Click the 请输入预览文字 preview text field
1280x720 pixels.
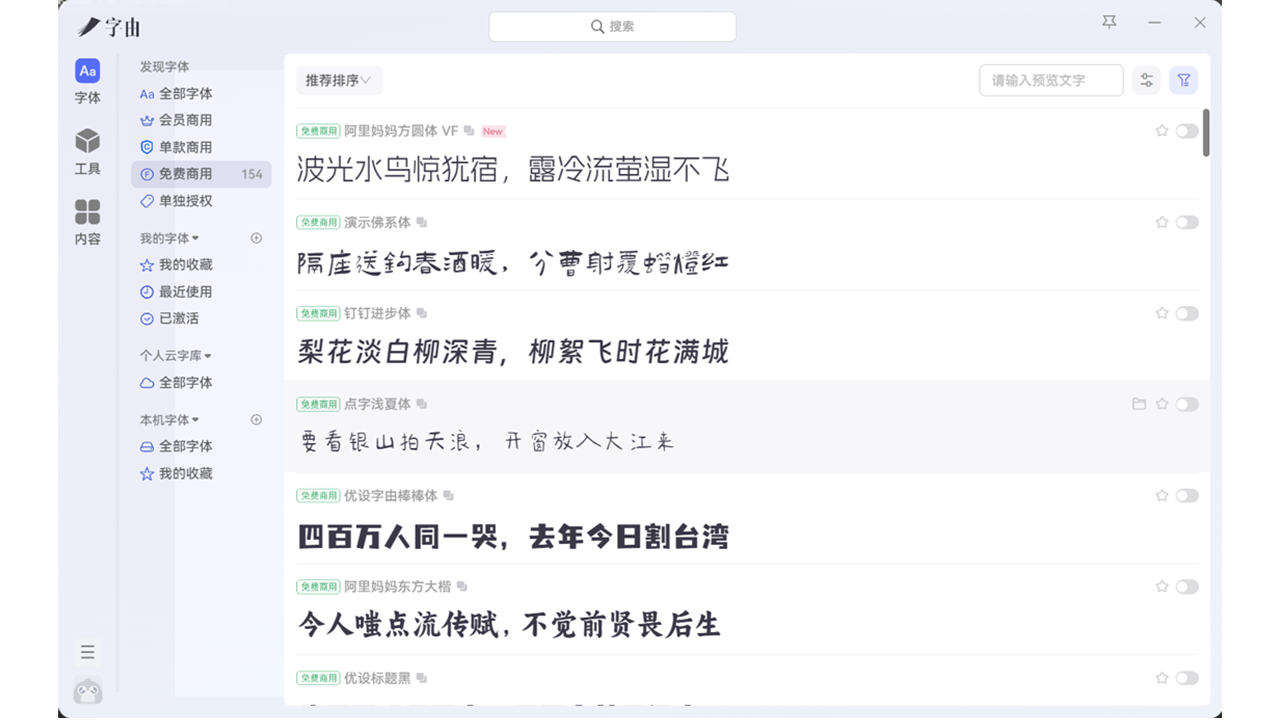[x=1050, y=80]
